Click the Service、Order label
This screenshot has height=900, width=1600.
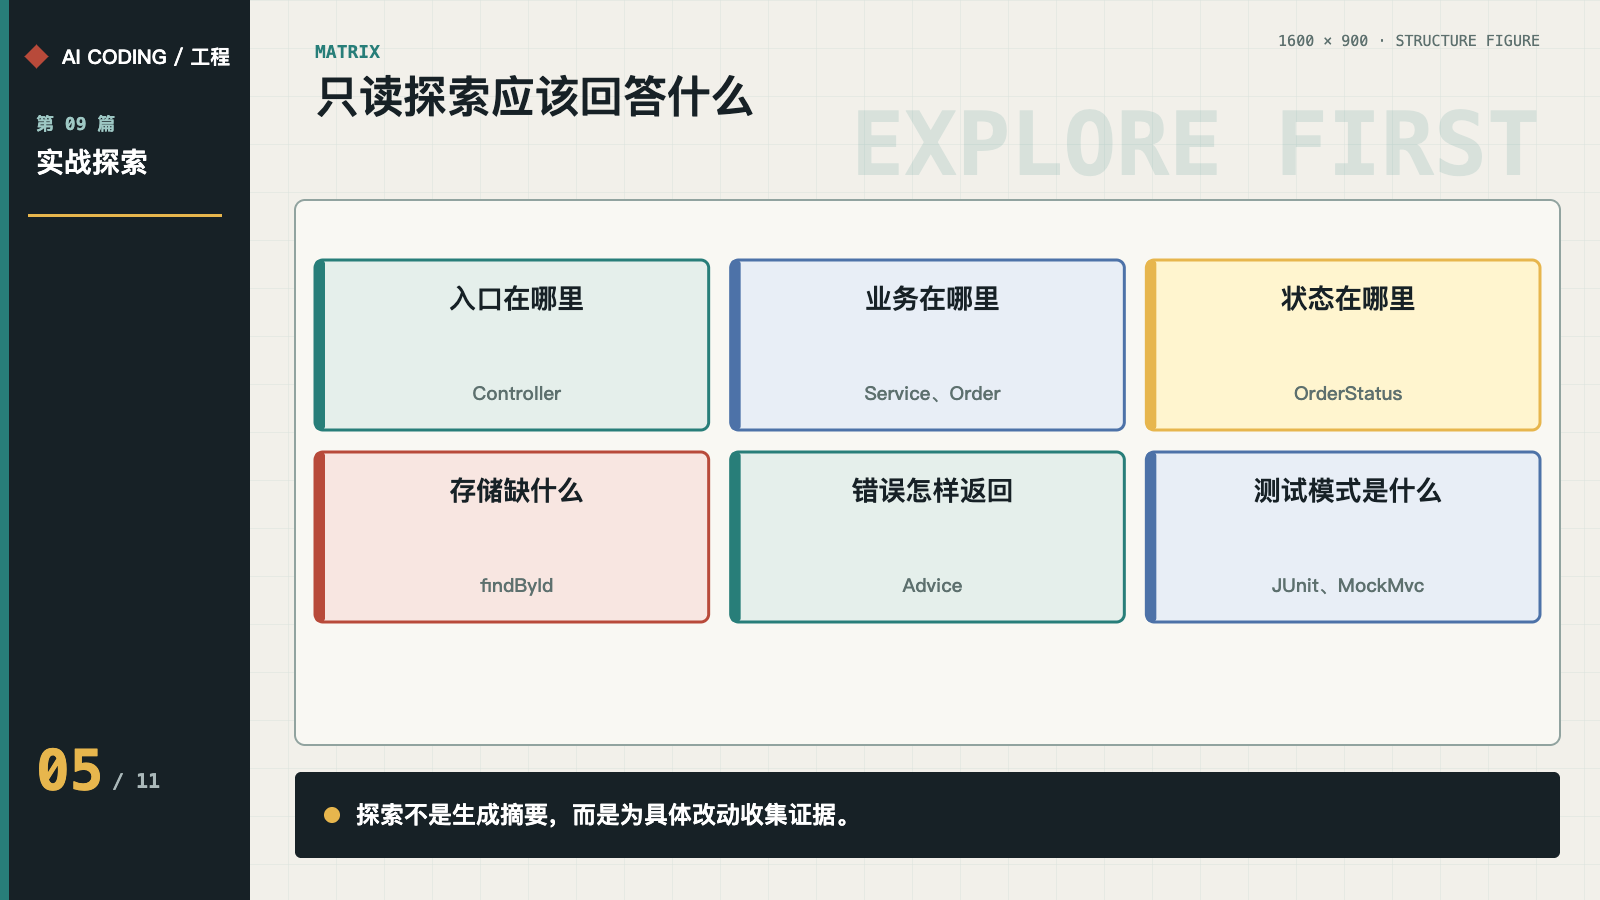click(x=932, y=393)
